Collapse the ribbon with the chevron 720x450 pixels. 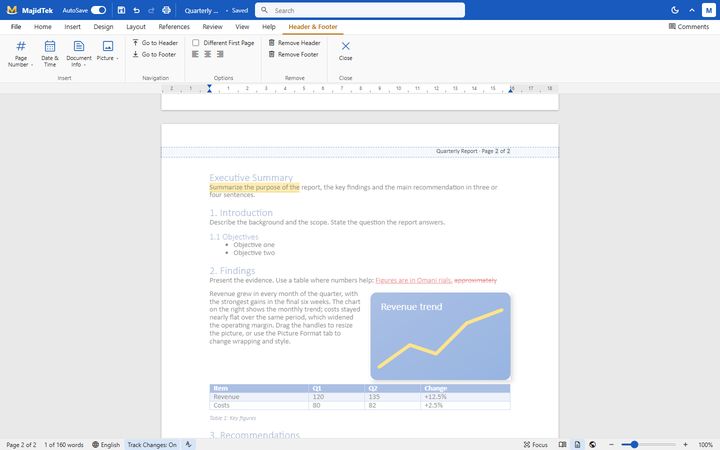point(692,10)
